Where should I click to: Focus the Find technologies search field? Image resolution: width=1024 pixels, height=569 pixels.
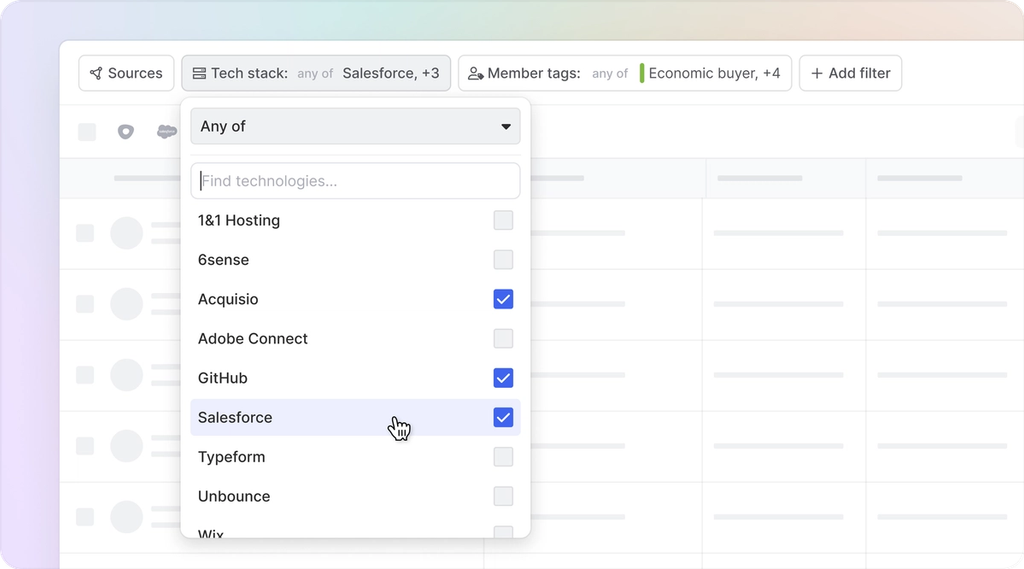355,181
